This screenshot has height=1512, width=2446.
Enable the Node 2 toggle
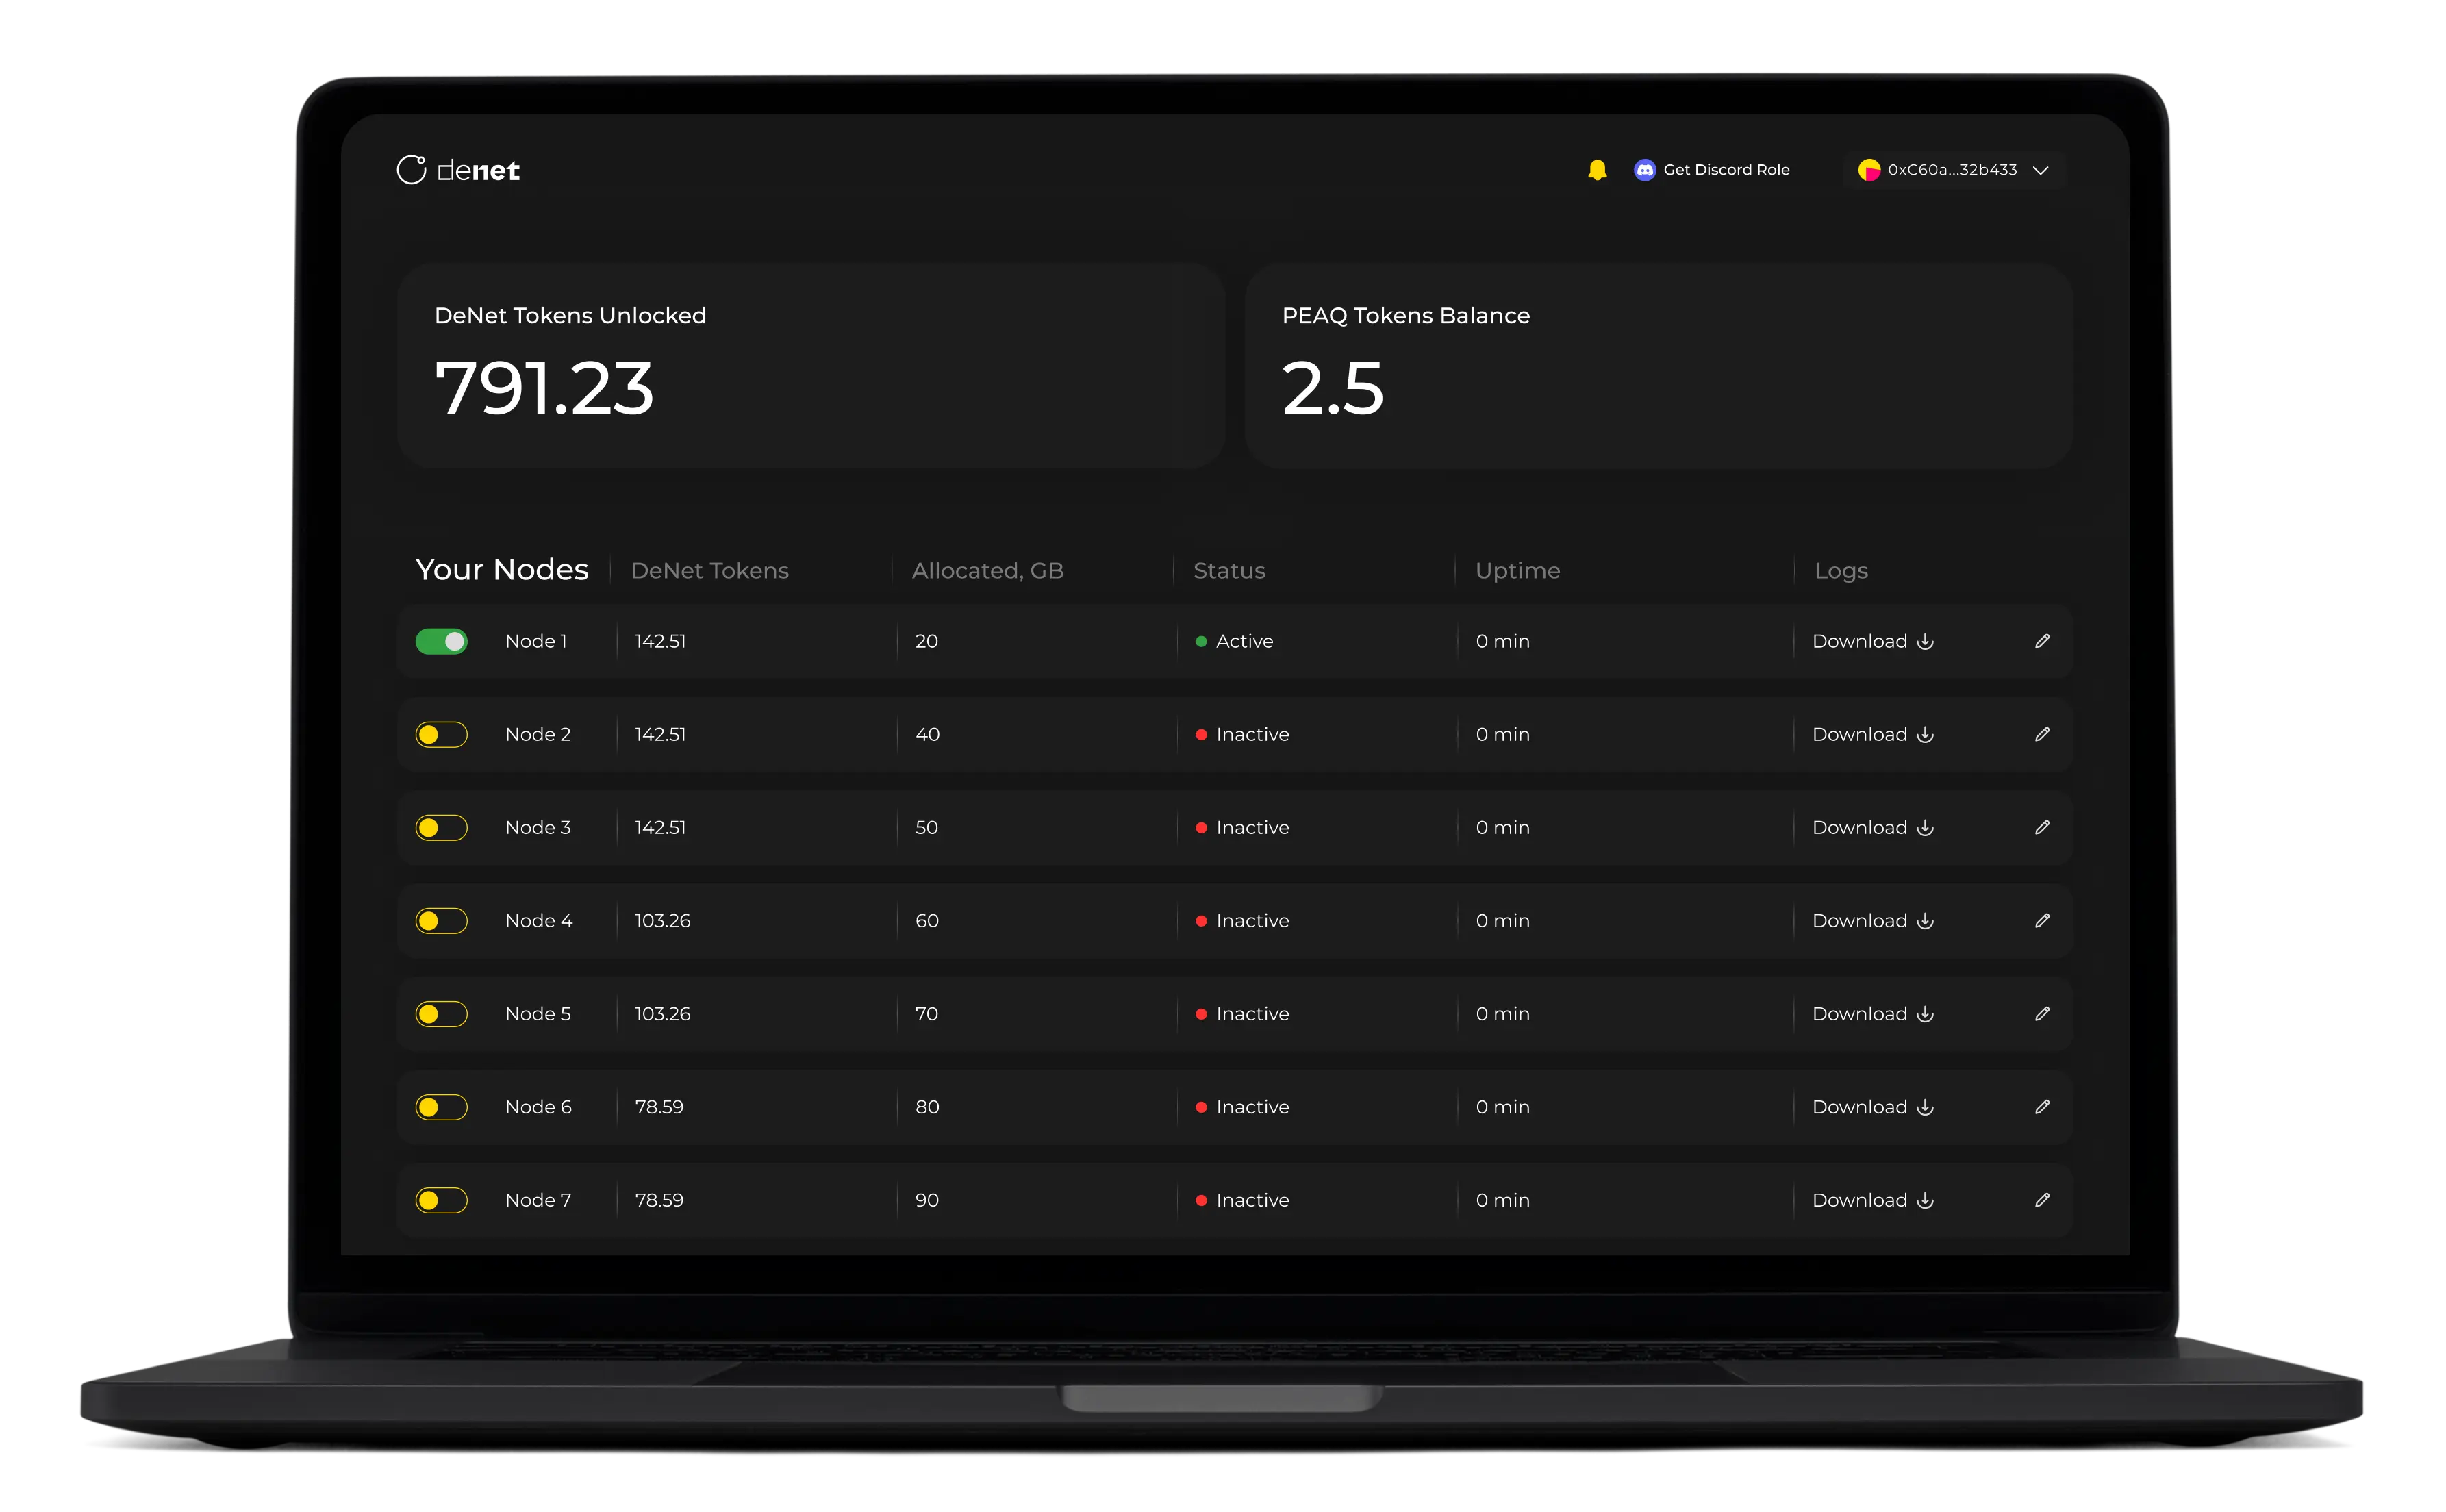(x=441, y=734)
